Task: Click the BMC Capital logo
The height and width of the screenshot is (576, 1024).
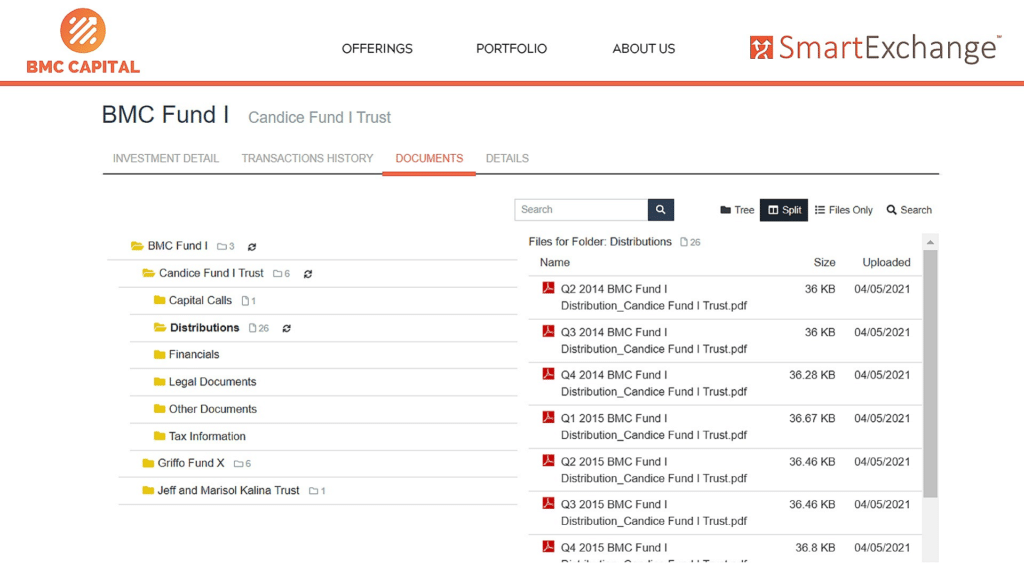Action: pos(83,41)
